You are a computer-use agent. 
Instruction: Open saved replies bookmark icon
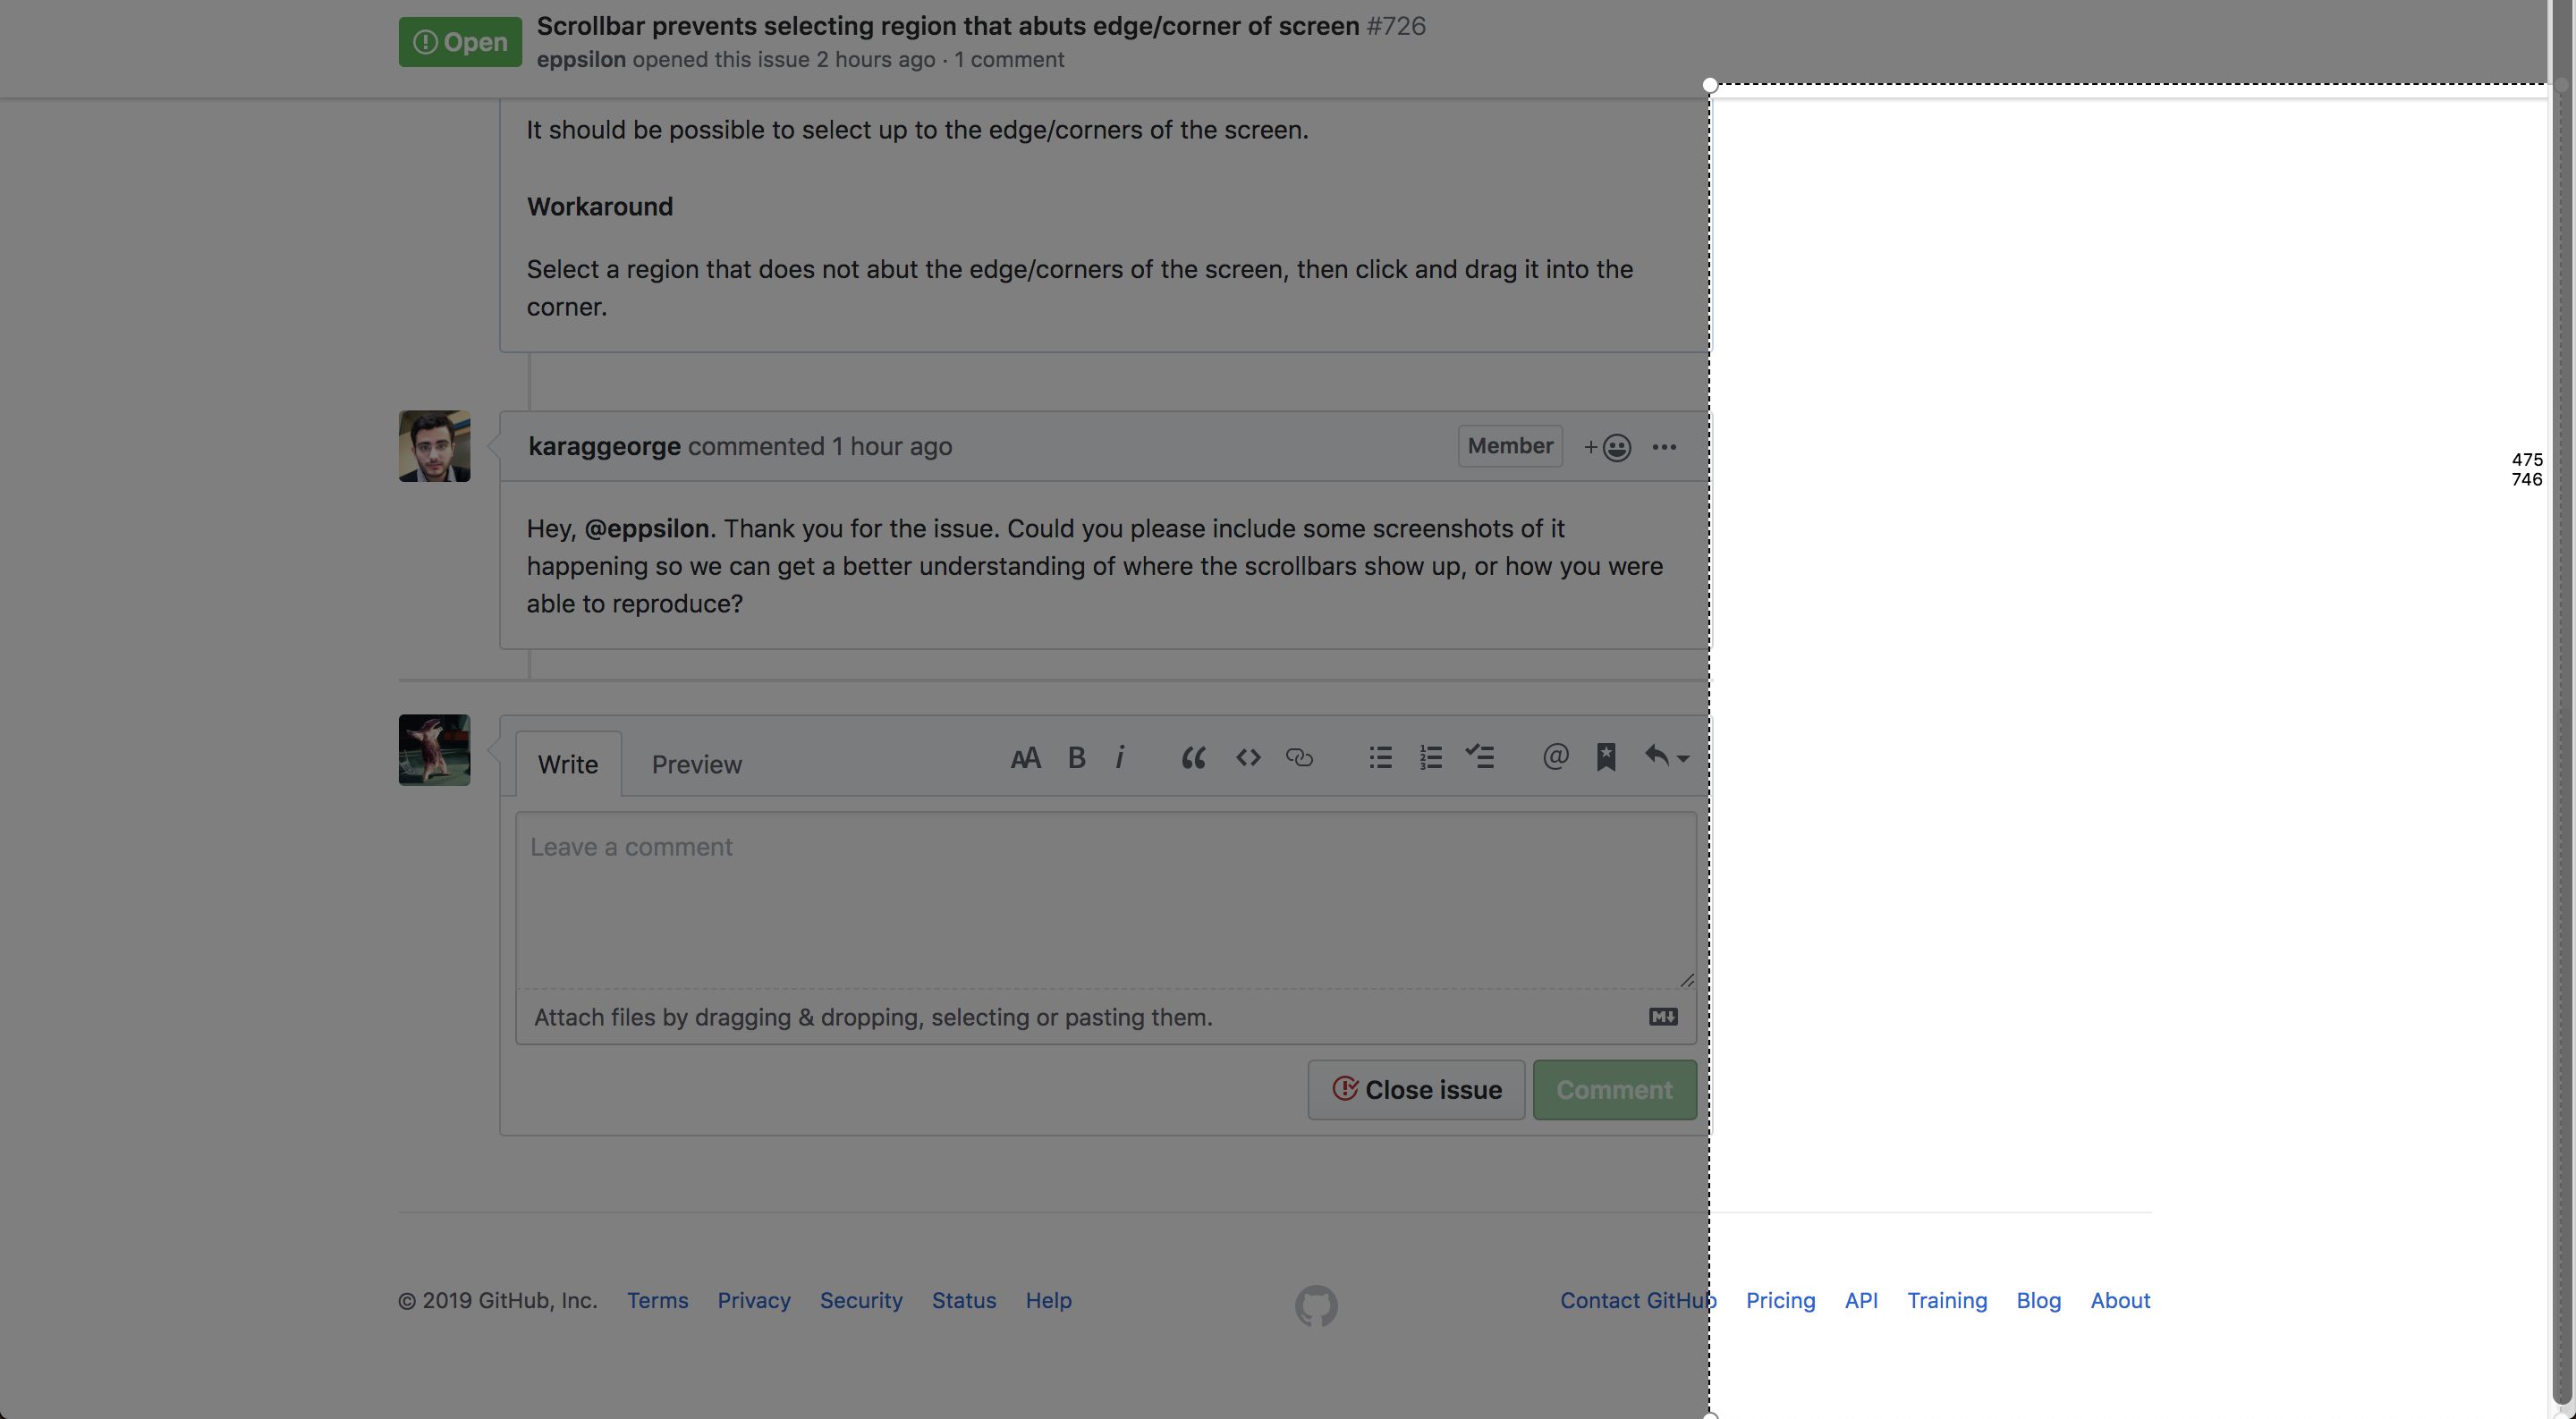[1606, 757]
